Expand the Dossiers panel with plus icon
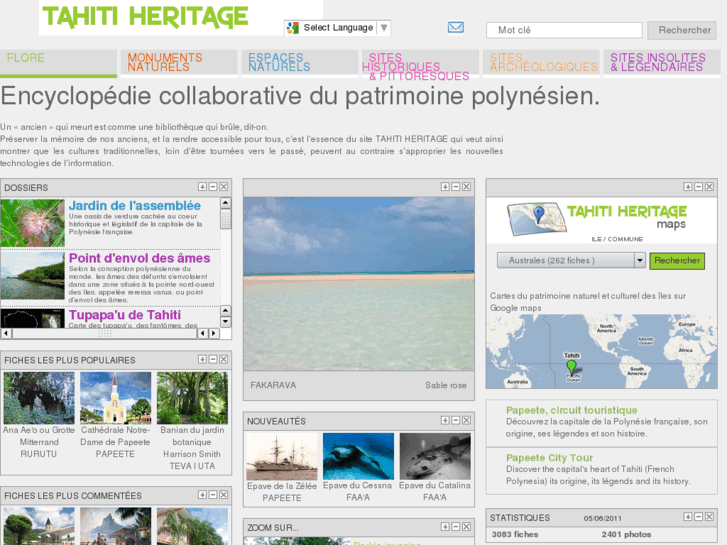This screenshot has height=545, width=727. tap(202, 187)
